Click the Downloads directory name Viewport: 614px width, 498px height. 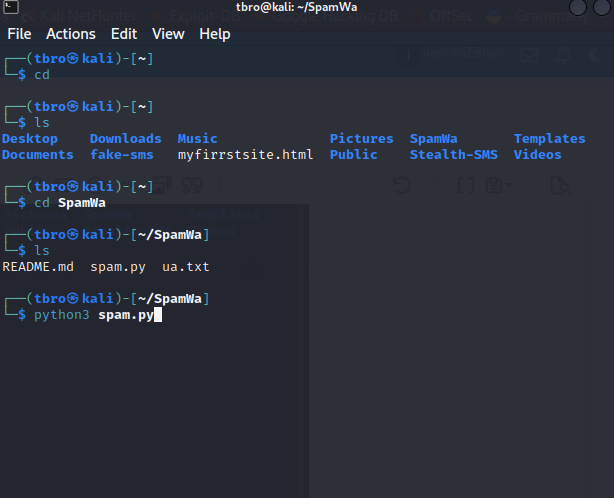coord(125,139)
